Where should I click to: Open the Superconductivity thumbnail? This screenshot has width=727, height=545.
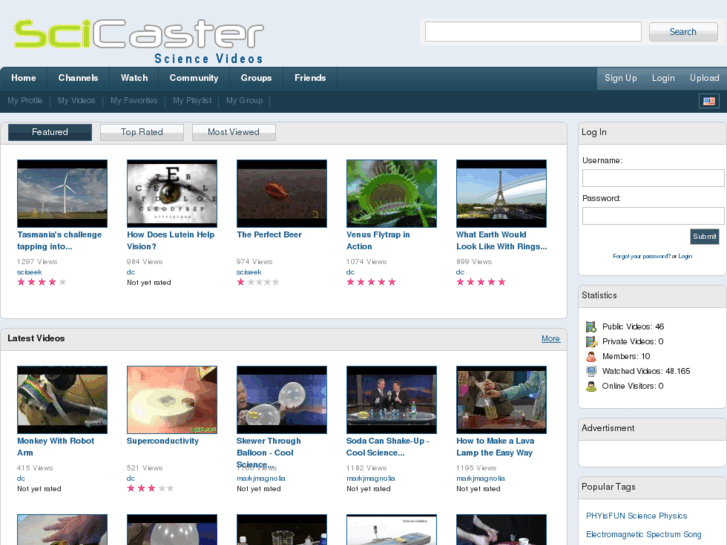172,400
